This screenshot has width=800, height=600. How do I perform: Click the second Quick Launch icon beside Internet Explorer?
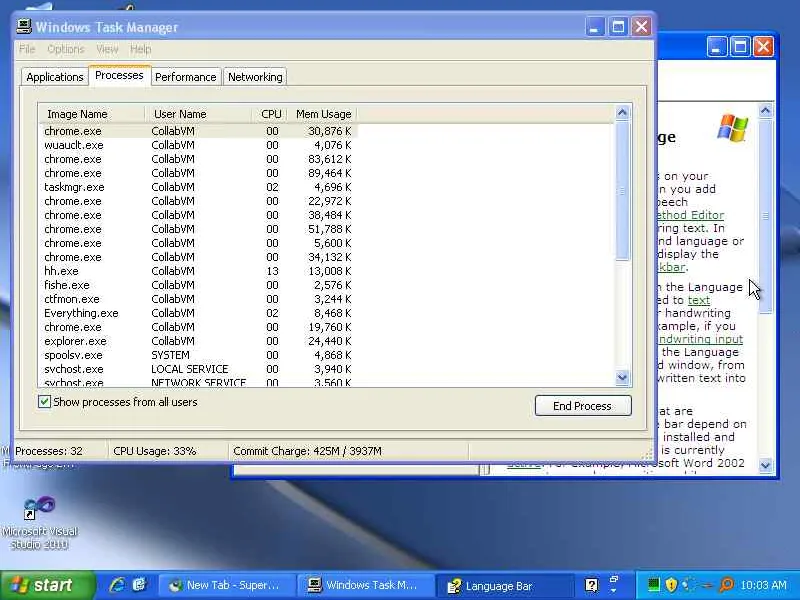[139, 585]
